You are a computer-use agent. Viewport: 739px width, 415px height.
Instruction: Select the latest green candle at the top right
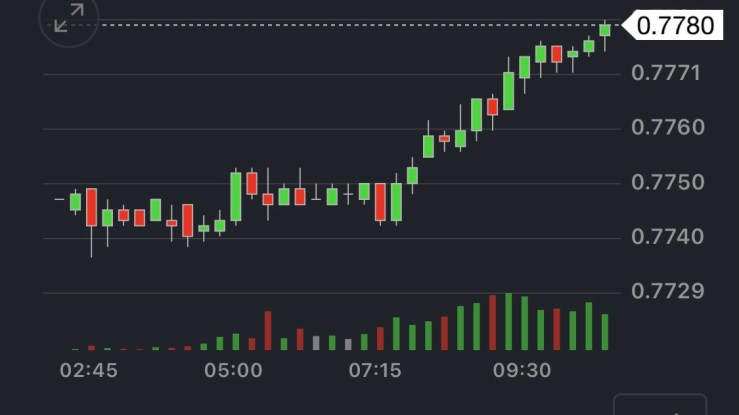point(605,31)
